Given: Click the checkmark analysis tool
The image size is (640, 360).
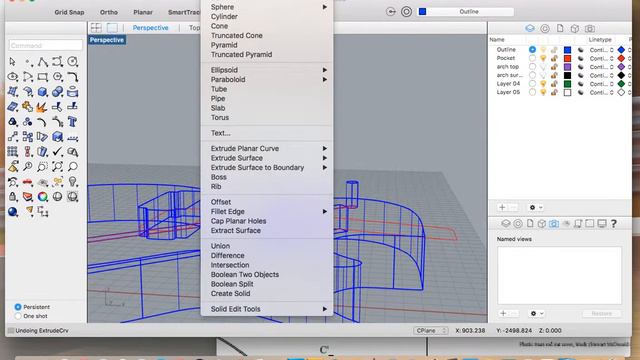Looking at the screenshot, I should click(58, 152).
